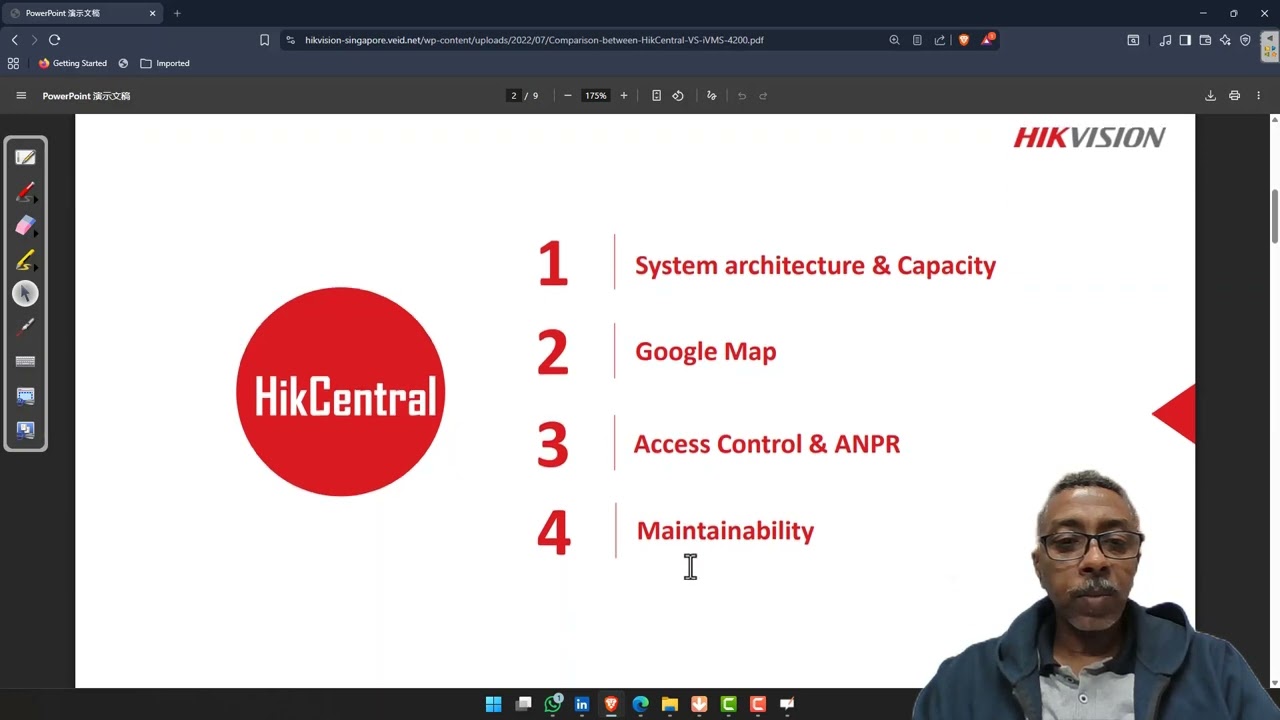Click the 175% zoom level field
This screenshot has height=720, width=1280.
[596, 96]
